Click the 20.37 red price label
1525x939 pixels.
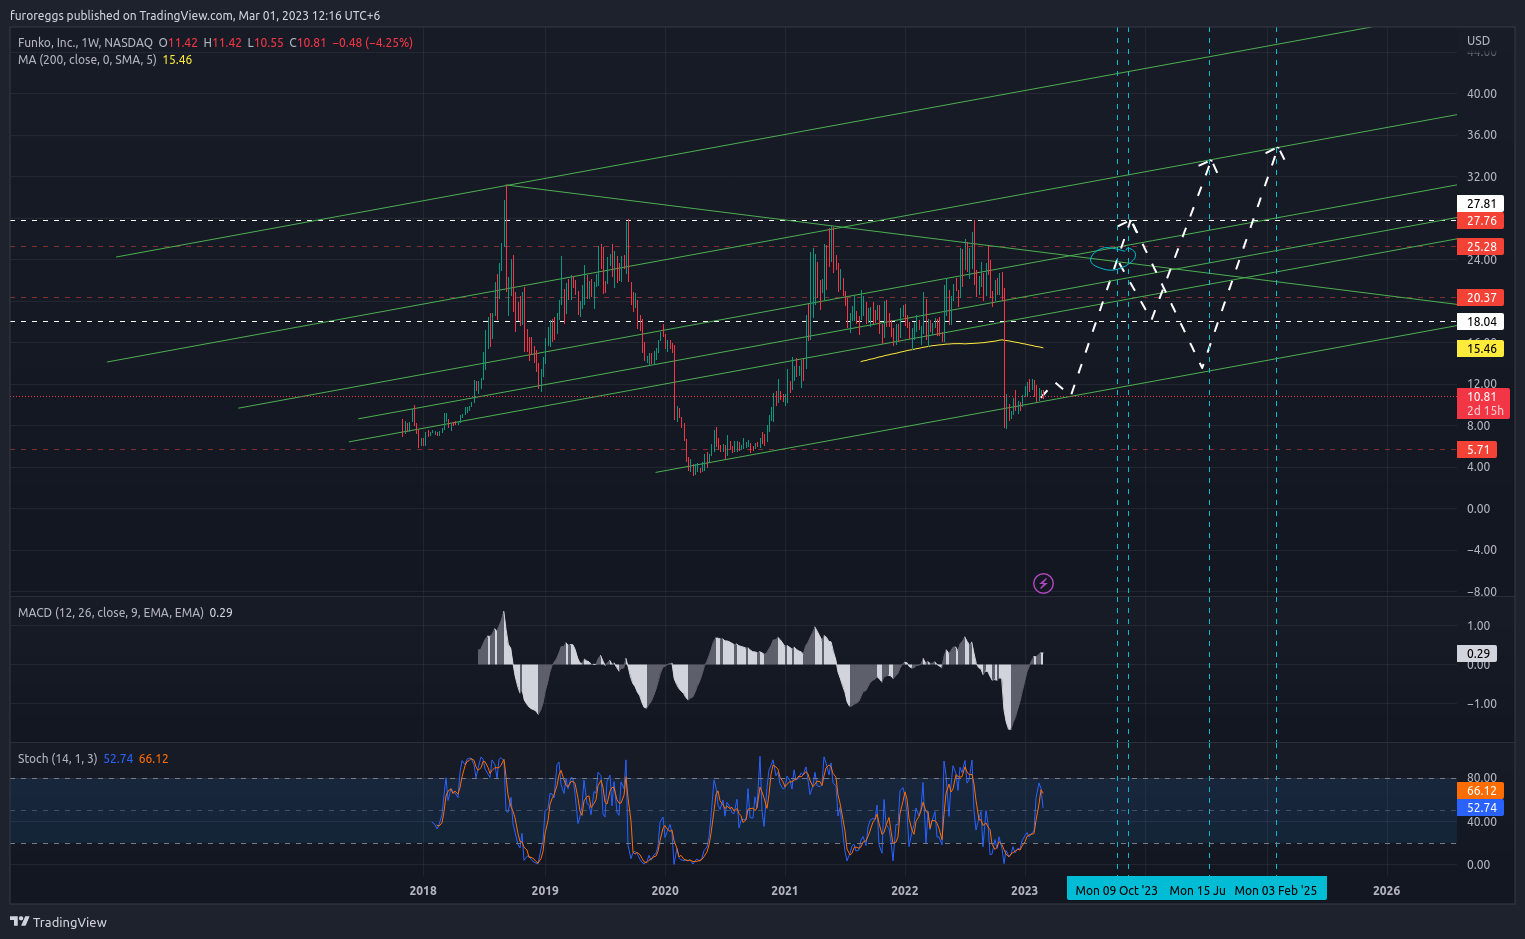1481,298
